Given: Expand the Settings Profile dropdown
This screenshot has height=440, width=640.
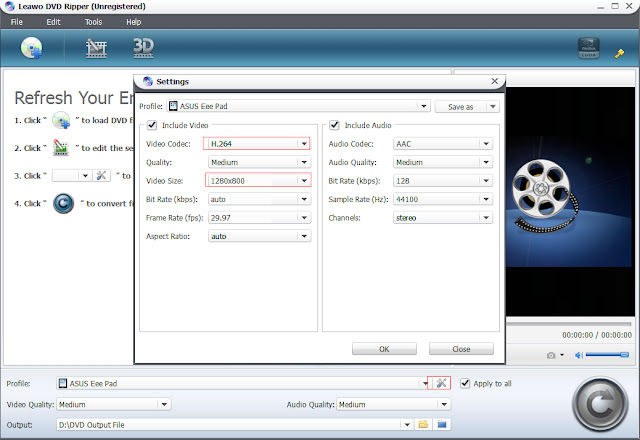Looking at the screenshot, I should click(424, 106).
